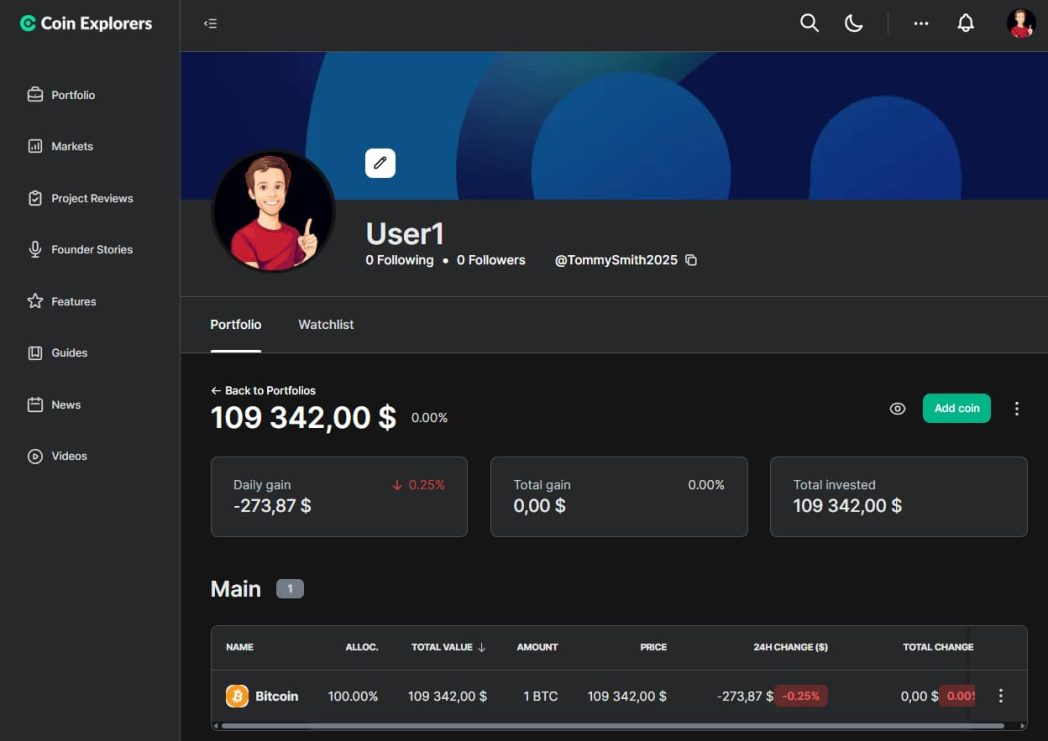Collapse the sidebar menu
The height and width of the screenshot is (741, 1048).
[210, 23]
